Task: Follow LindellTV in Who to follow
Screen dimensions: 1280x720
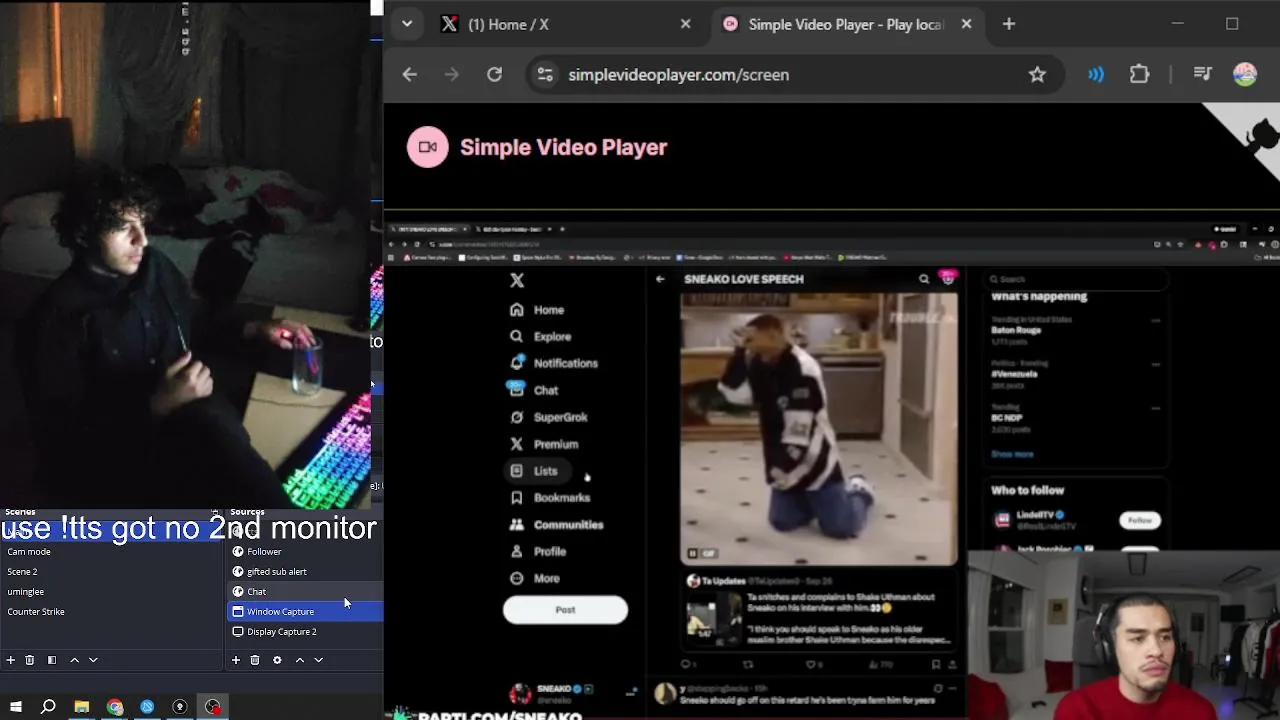Action: [x=1140, y=520]
